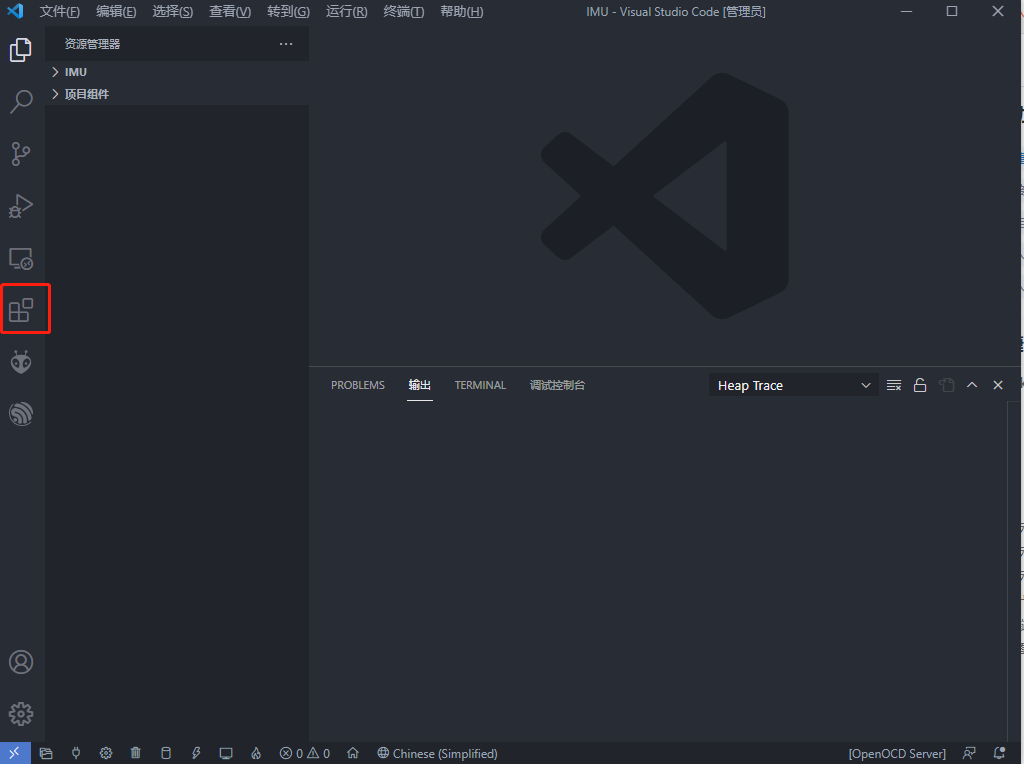Switch to the 输出 tab
This screenshot has width=1024, height=764.
click(x=420, y=385)
